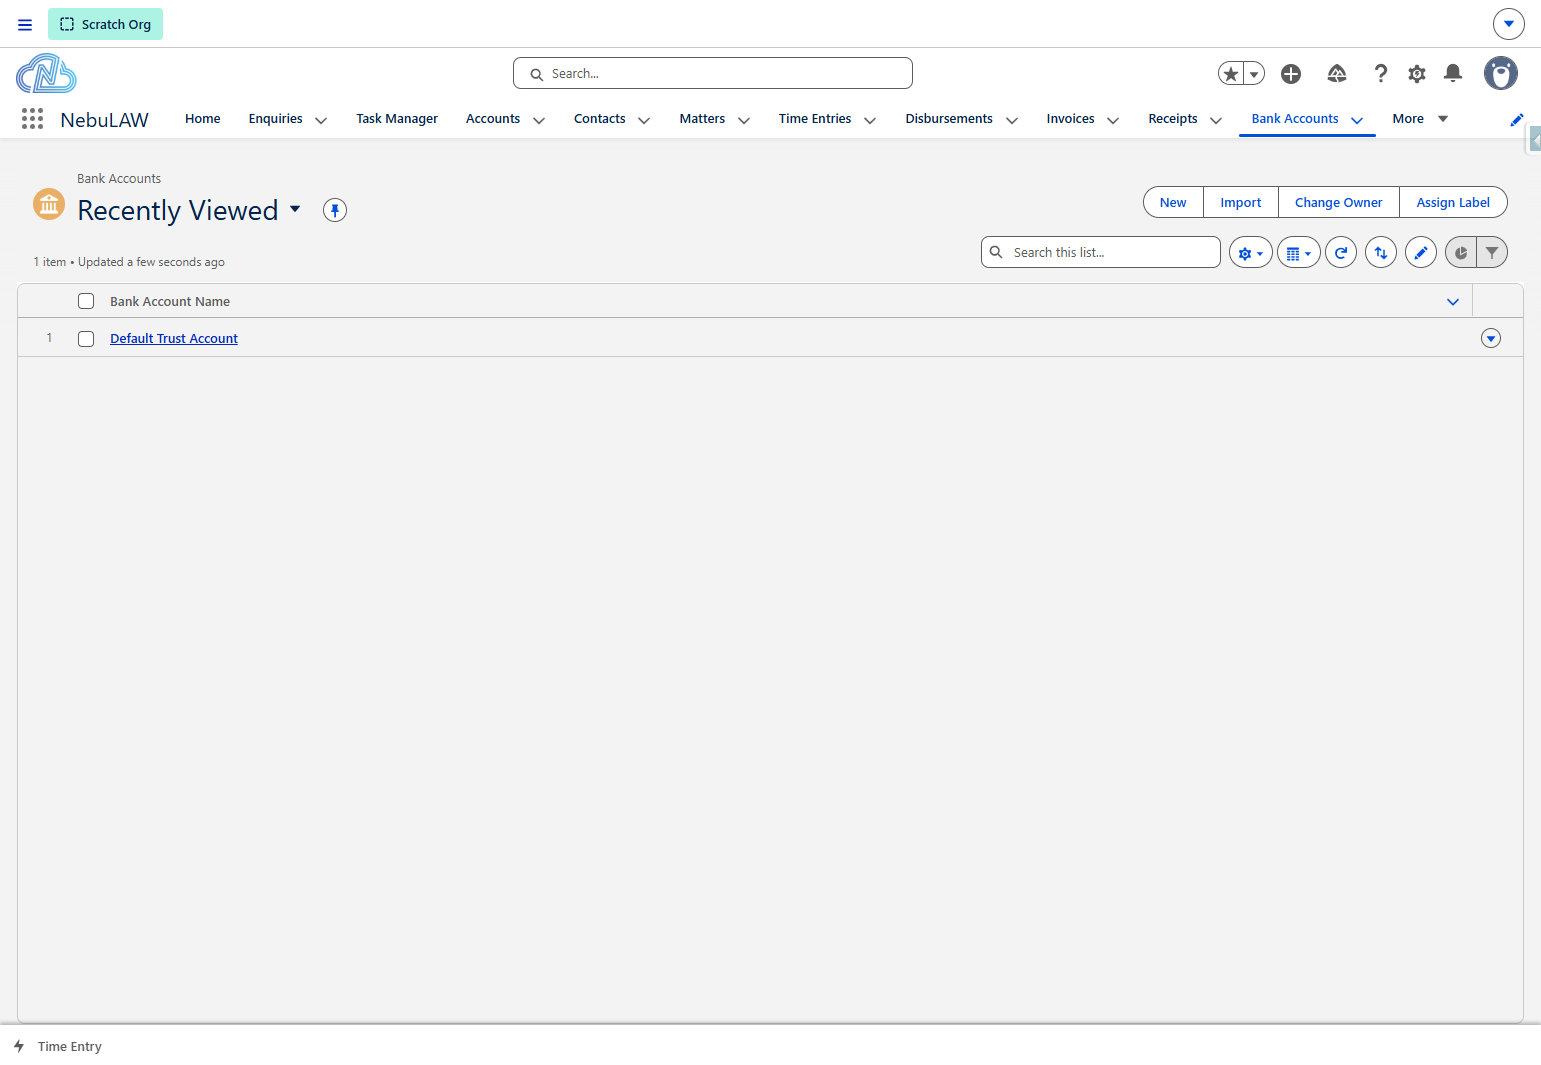The image size is (1541, 1065).
Task: Open row actions for Default Trust Account
Action: pos(1491,338)
